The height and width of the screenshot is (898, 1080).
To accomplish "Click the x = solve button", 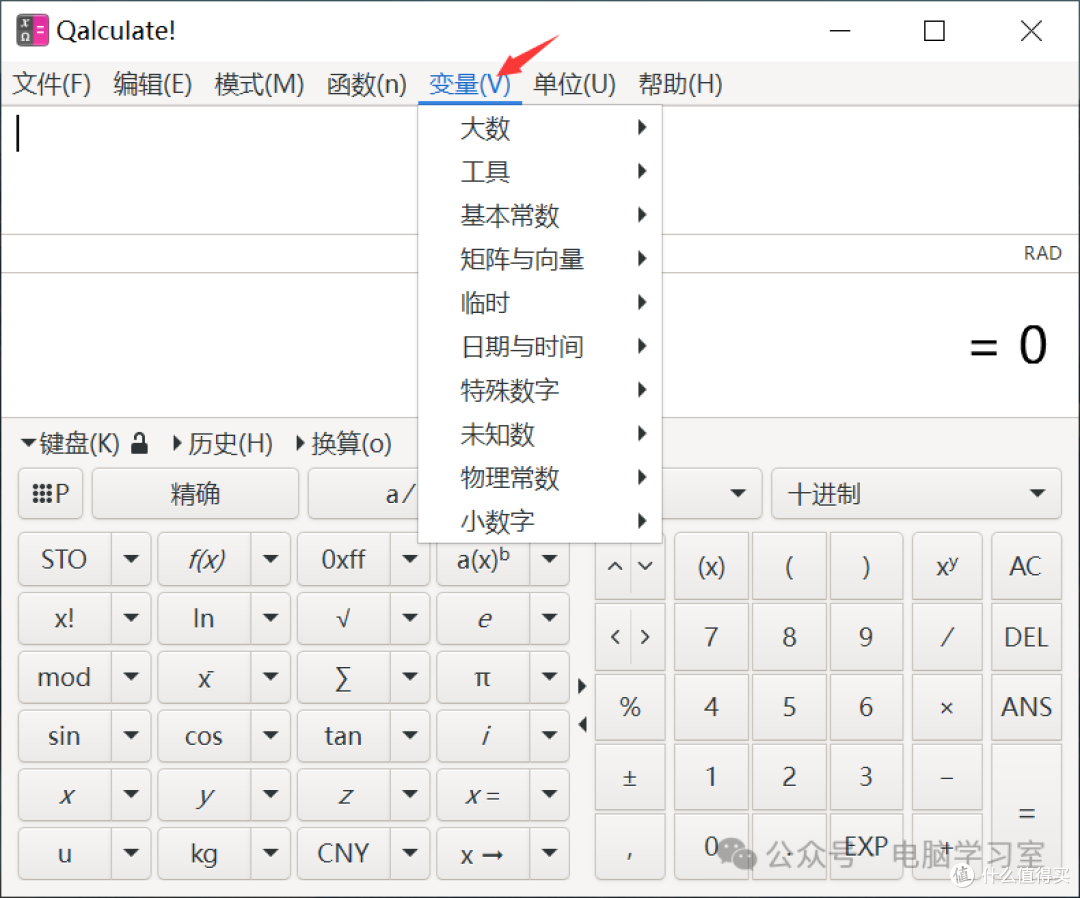I will click(484, 795).
